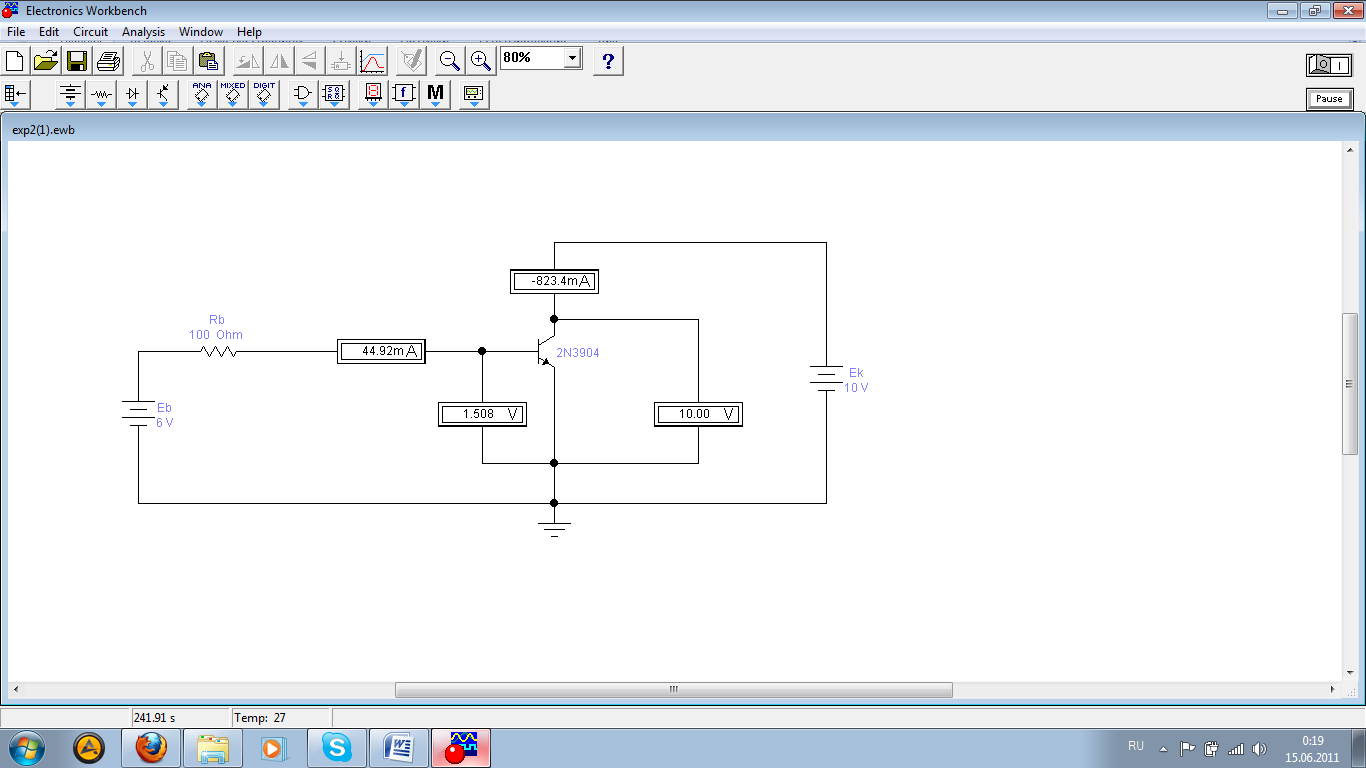Open Word from the taskbar
Image resolution: width=1366 pixels, height=768 pixels.
click(x=399, y=748)
